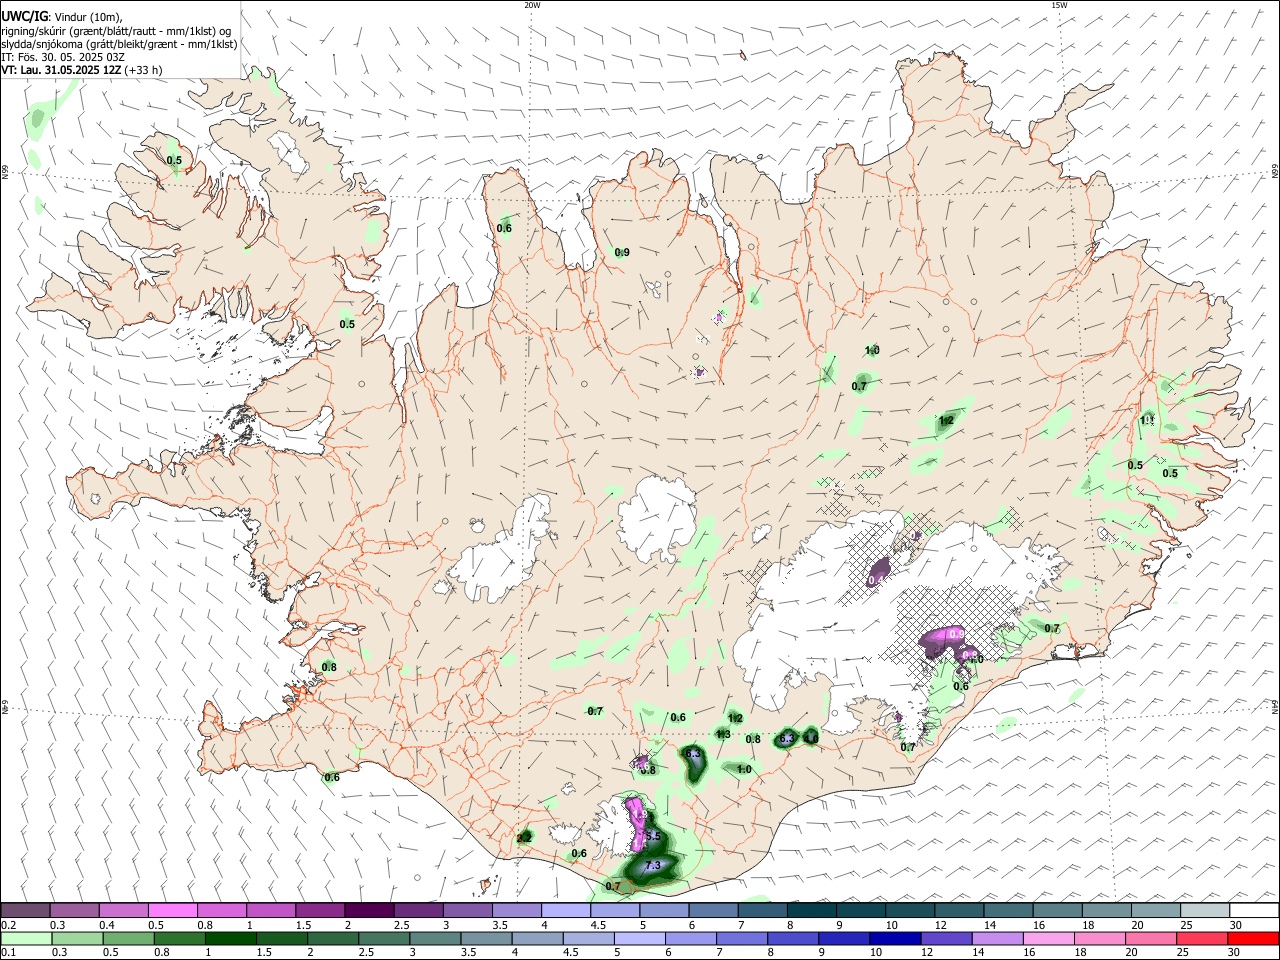Select the 2.2 precipitation value on the map
The height and width of the screenshot is (960, 1280).
[x=524, y=838]
